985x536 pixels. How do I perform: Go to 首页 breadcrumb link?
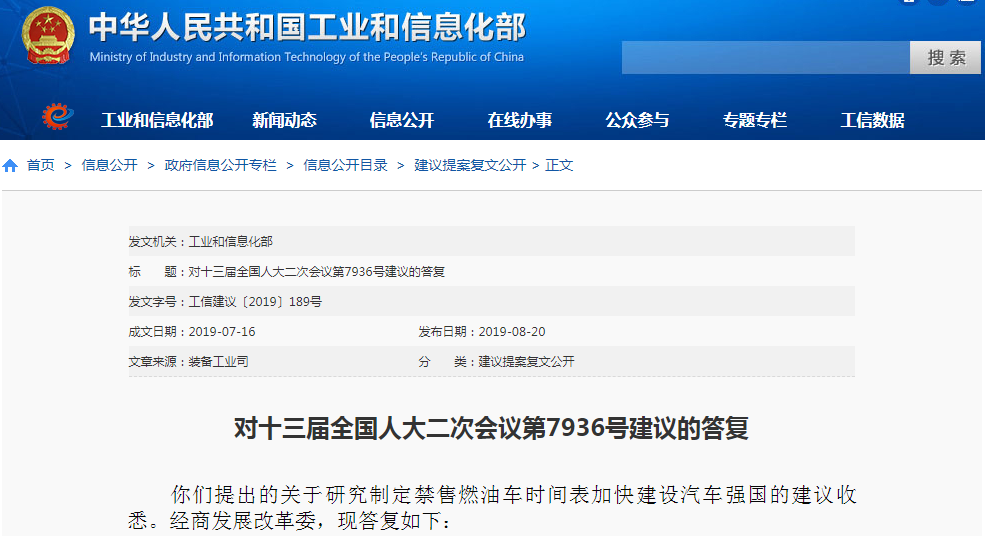(40, 165)
